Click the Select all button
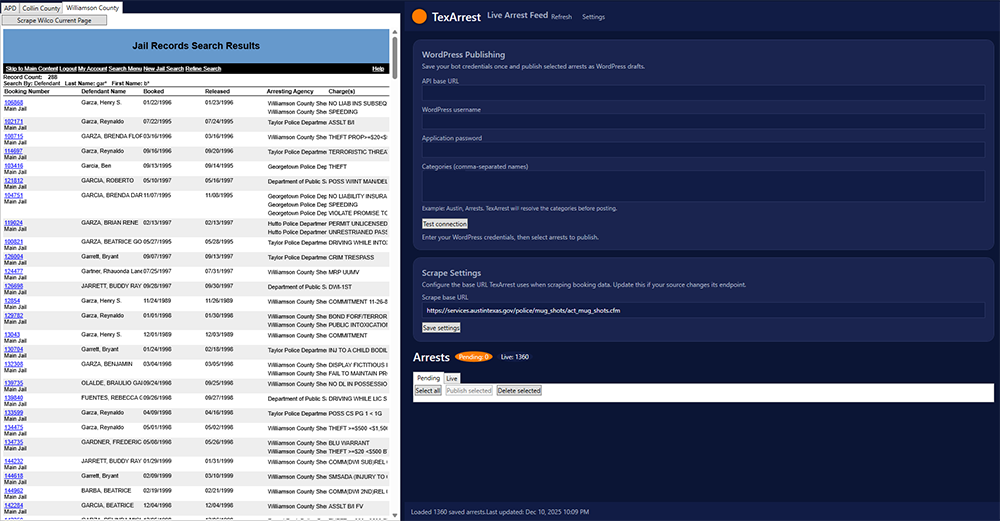This screenshot has width=1000, height=521. coord(428,391)
